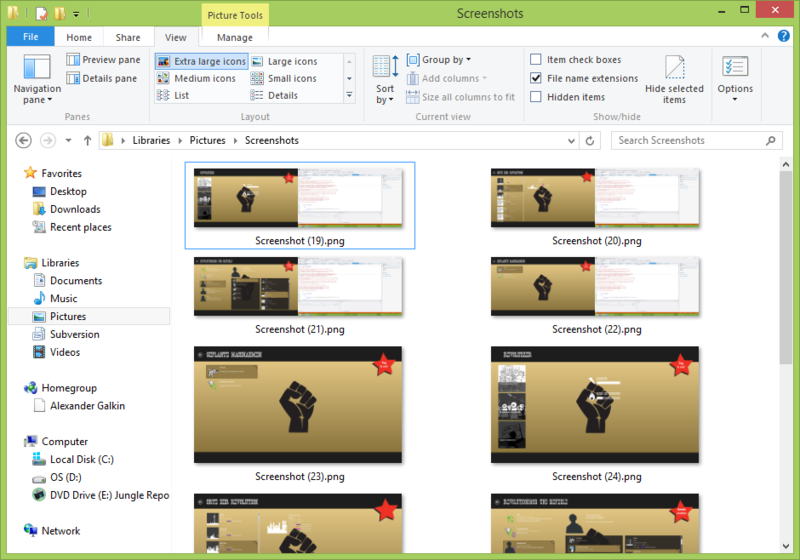Viewport: 800px width, 560px height.
Task: Open the Navigation pane menu
Action: pos(37,80)
